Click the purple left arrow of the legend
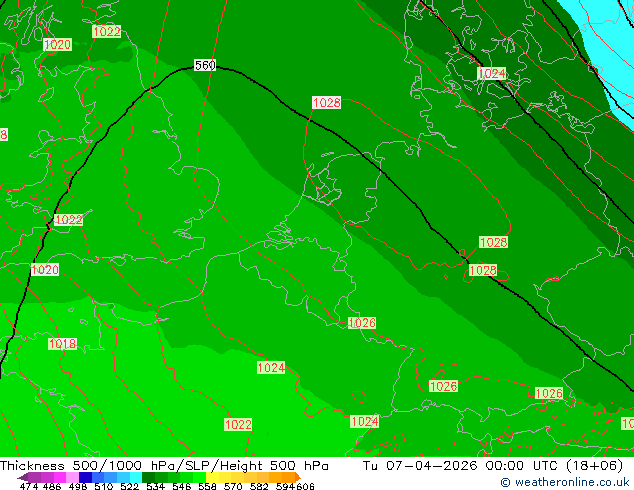The height and width of the screenshot is (490, 634). click(x=23, y=477)
